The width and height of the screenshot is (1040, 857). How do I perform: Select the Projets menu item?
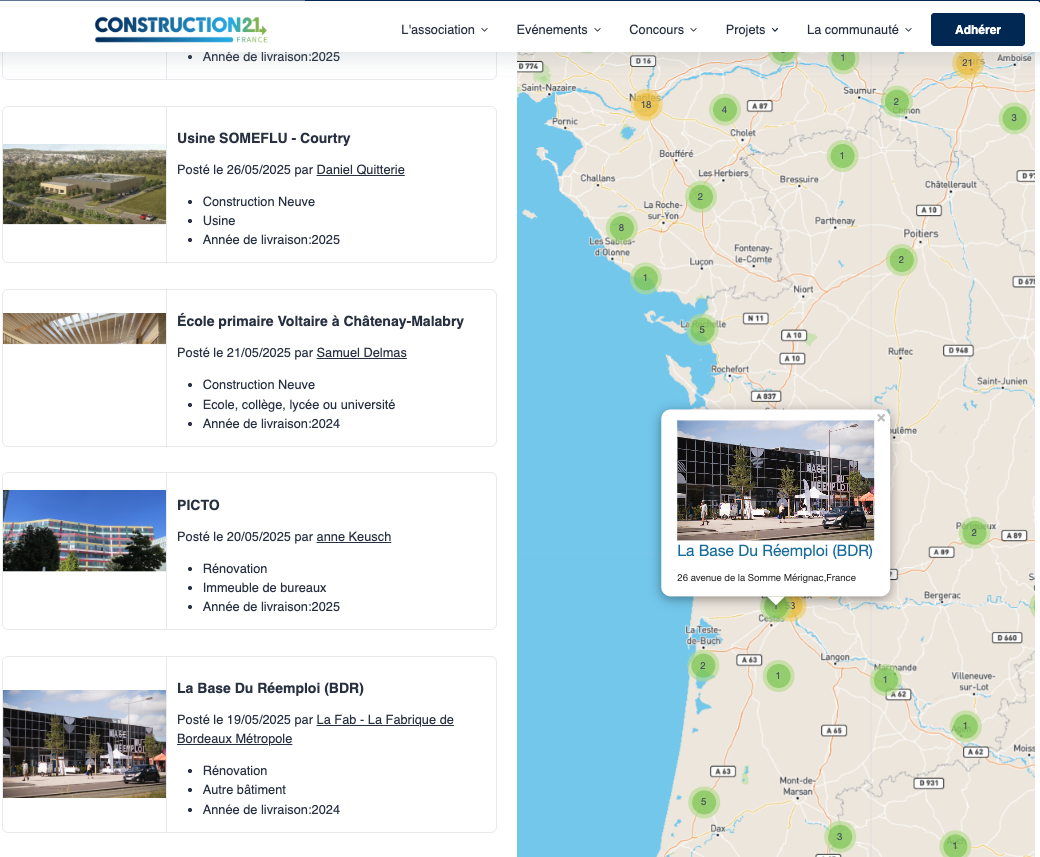(x=752, y=30)
